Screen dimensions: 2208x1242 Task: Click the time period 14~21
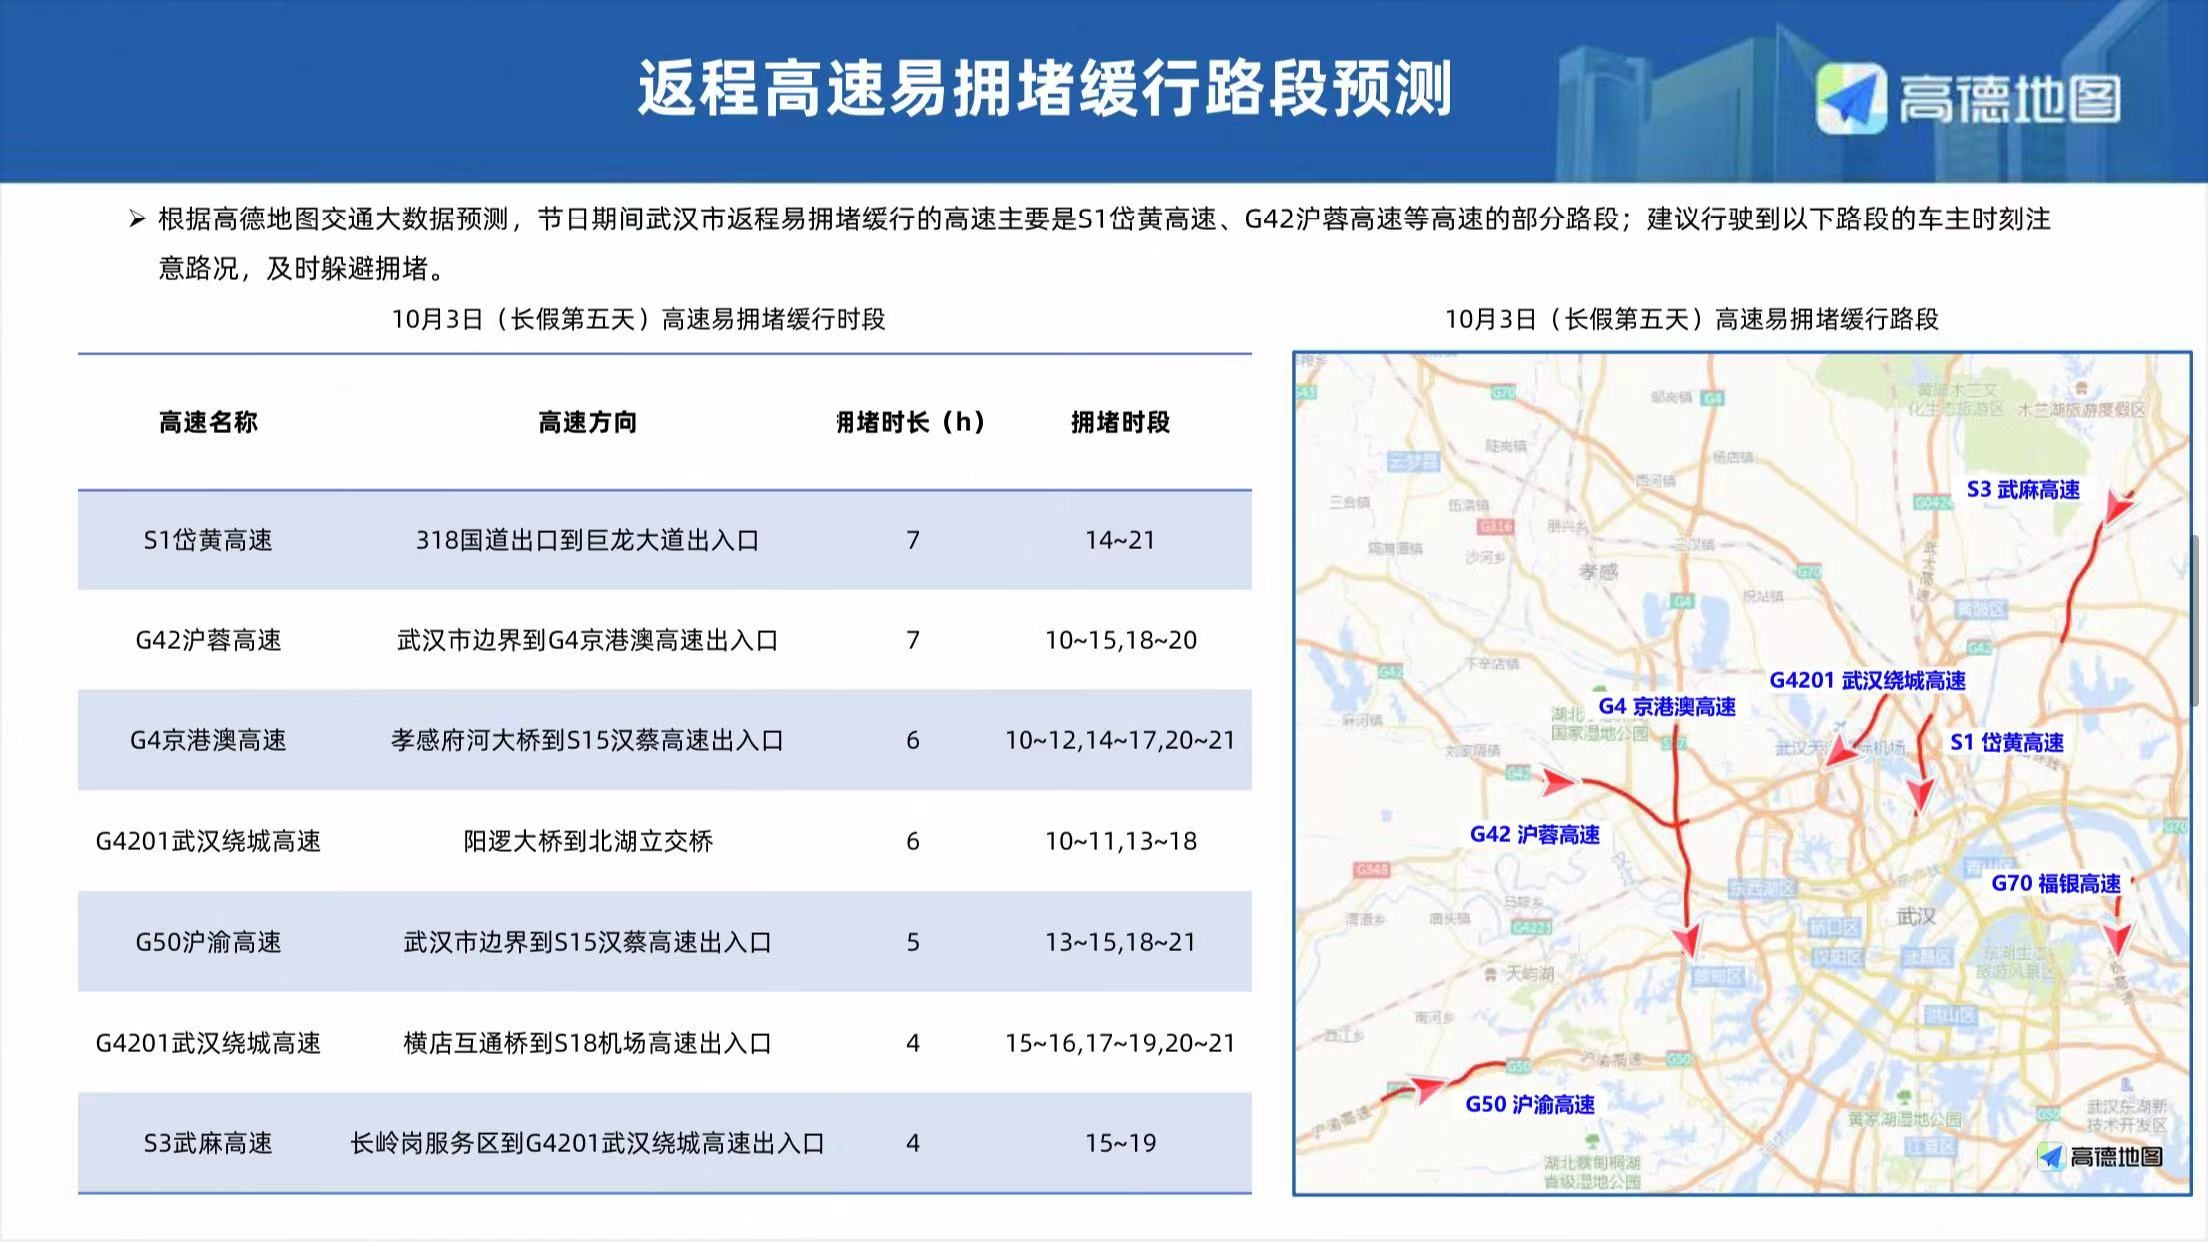tap(1120, 540)
